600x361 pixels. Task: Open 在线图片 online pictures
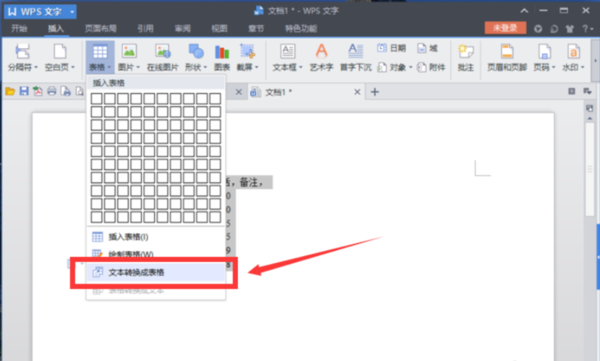click(163, 57)
